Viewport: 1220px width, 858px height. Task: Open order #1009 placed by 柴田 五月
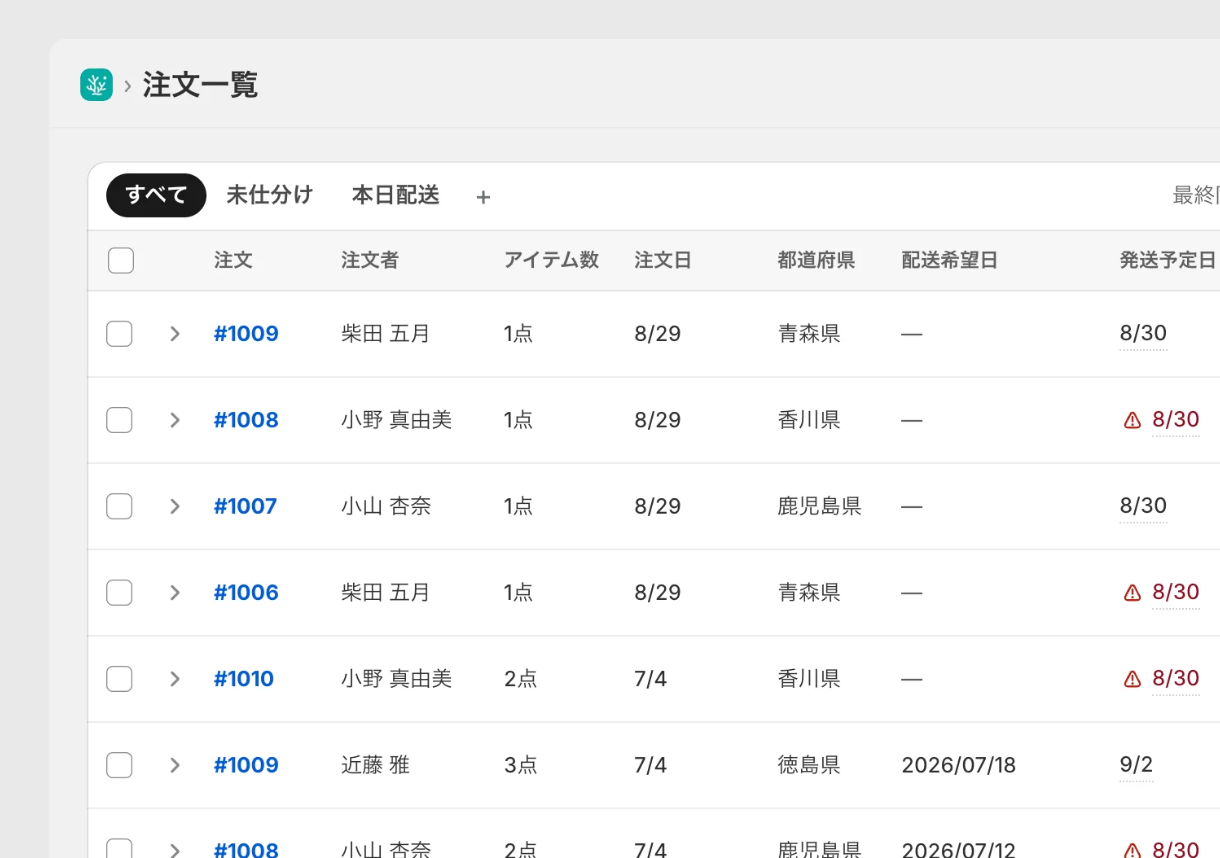246,334
